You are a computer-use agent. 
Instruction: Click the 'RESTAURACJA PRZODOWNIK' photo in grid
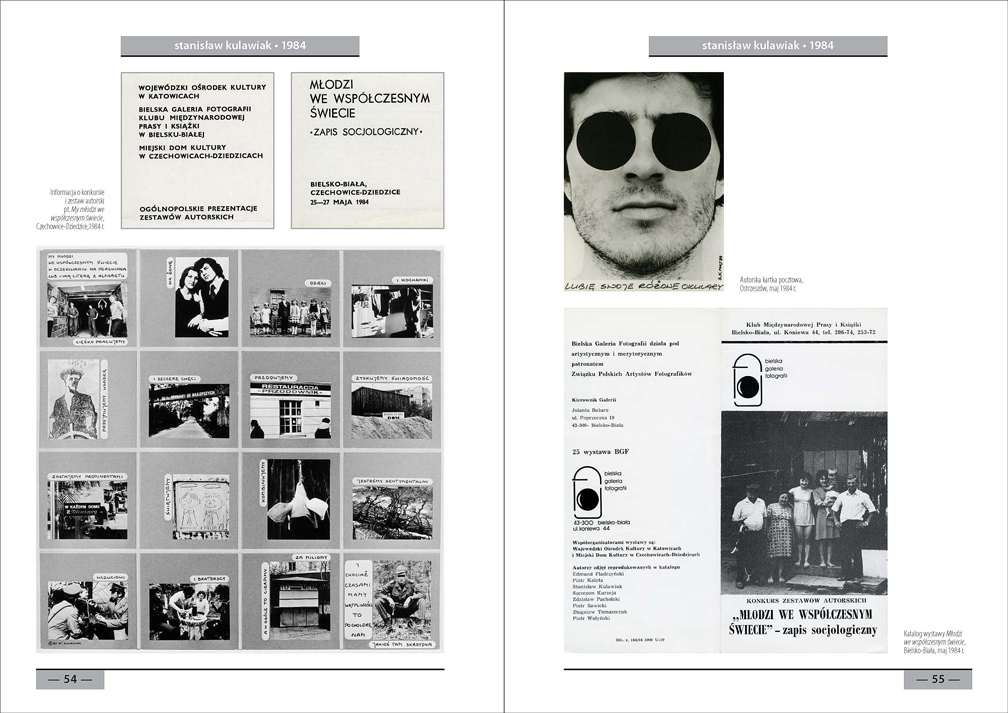290,410
